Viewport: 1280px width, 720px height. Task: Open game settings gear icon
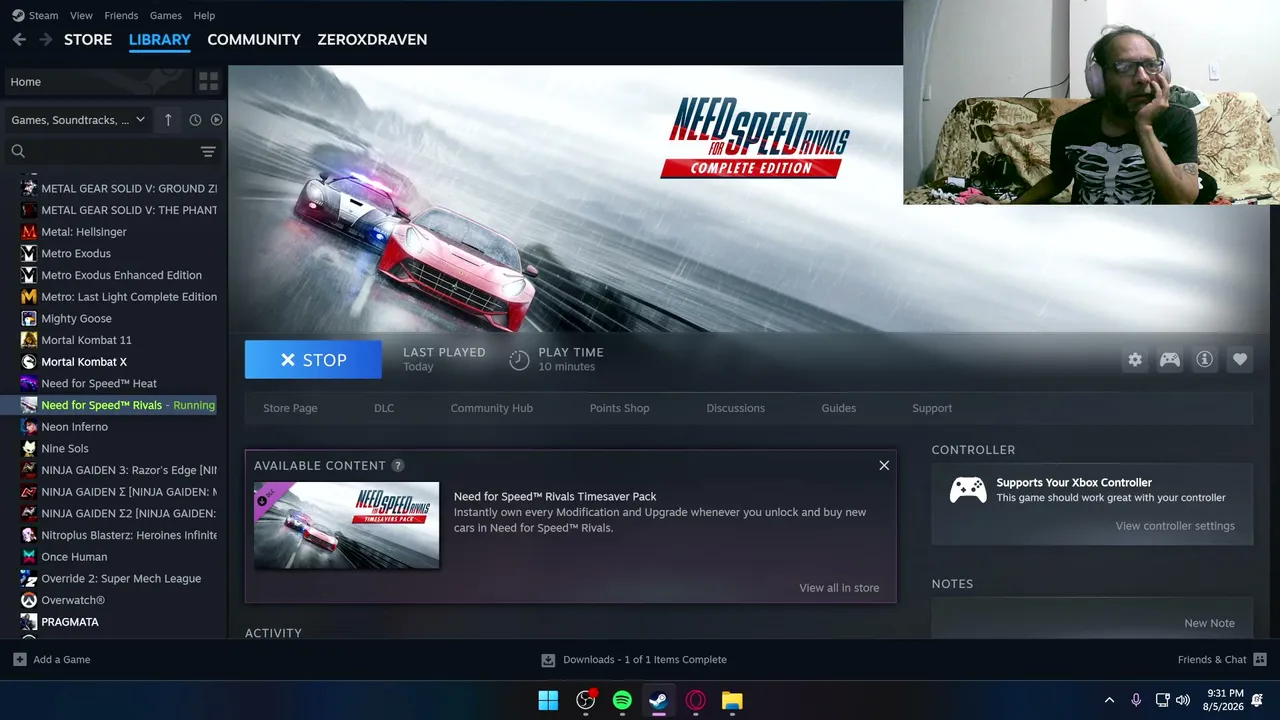coord(1135,360)
